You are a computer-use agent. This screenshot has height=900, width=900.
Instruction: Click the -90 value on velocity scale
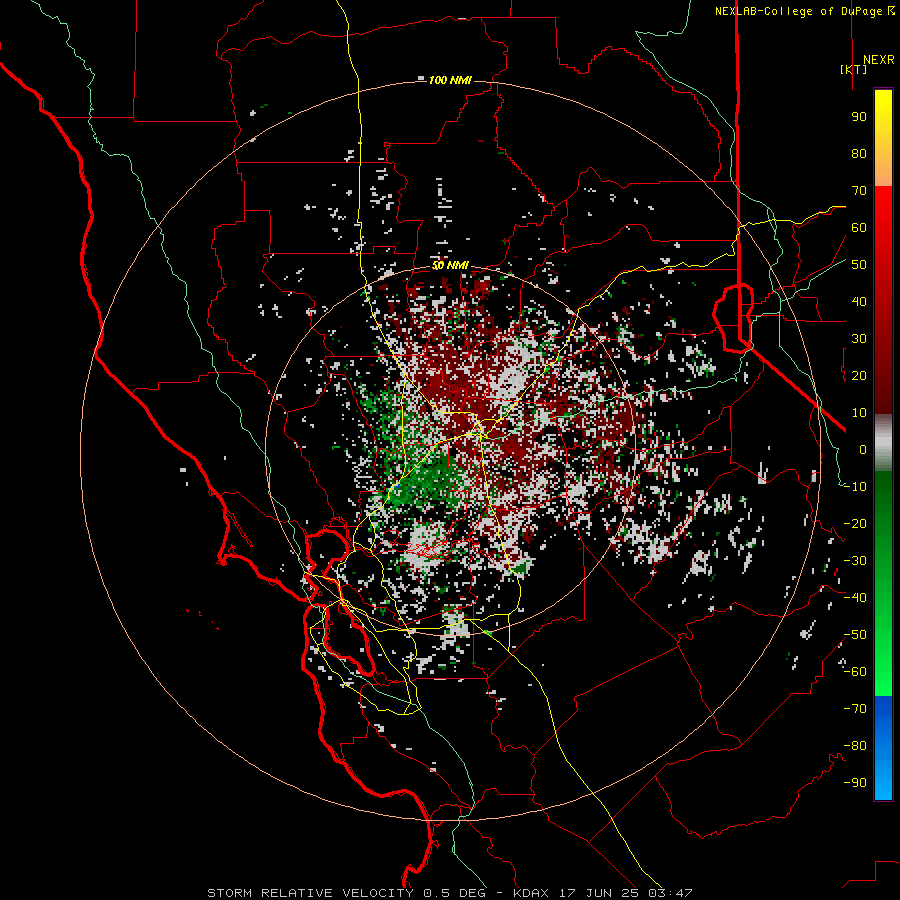click(855, 783)
